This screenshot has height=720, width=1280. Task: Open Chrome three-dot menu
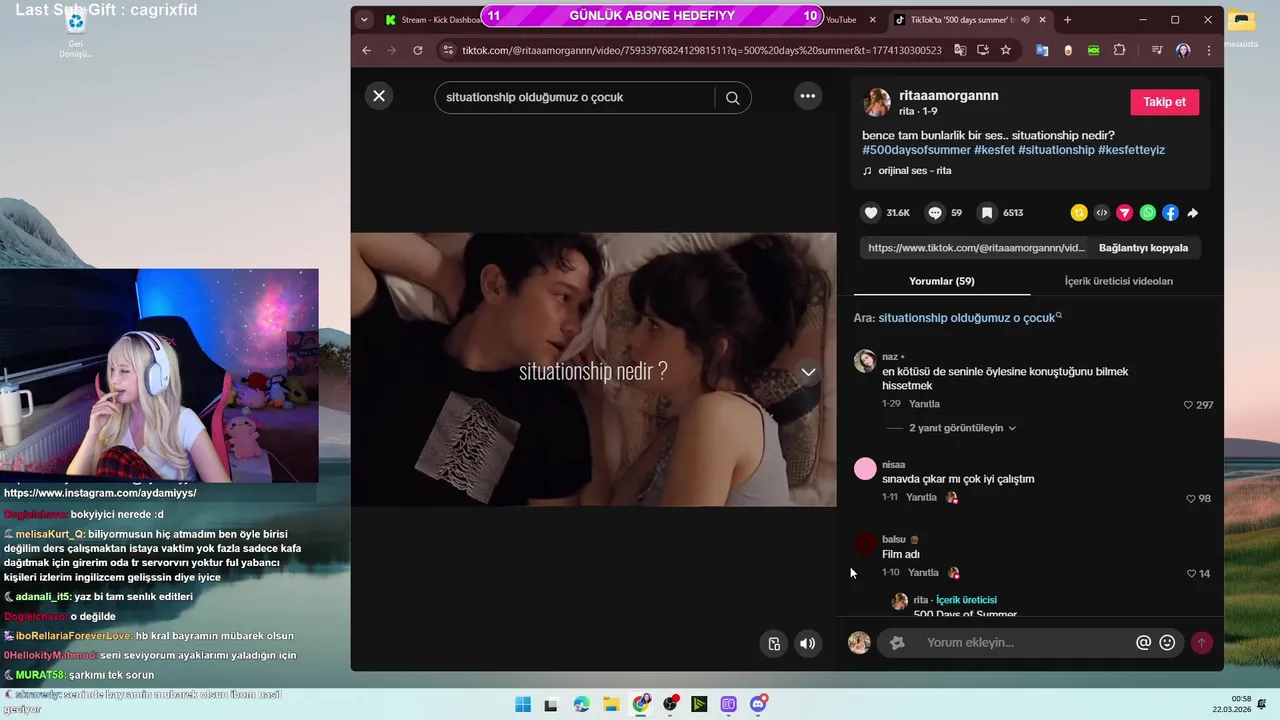pos(1209,50)
